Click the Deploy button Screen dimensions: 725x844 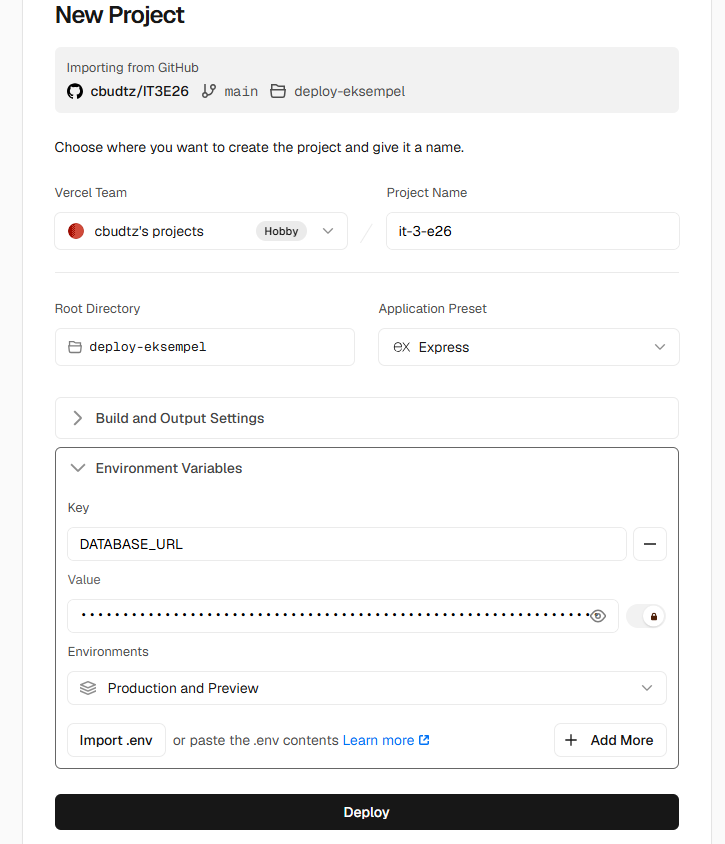367,812
